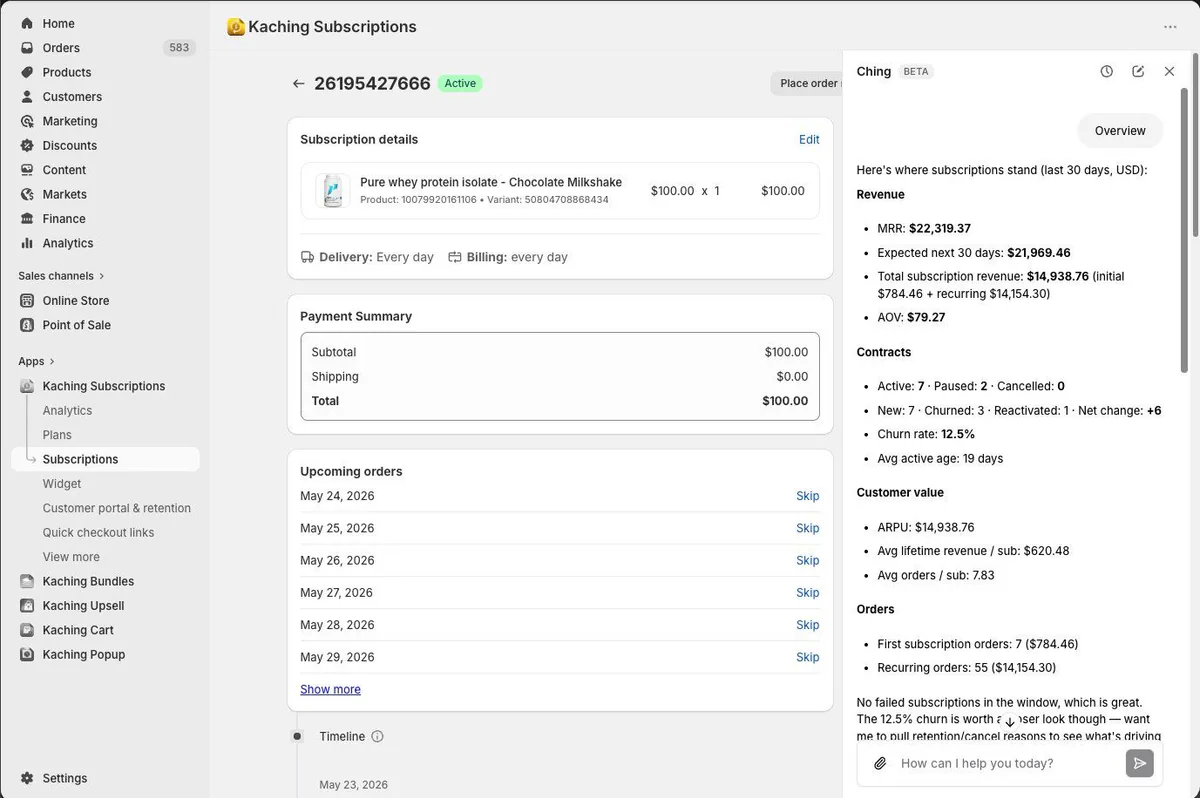Click the Finance bank icon

point(27,219)
